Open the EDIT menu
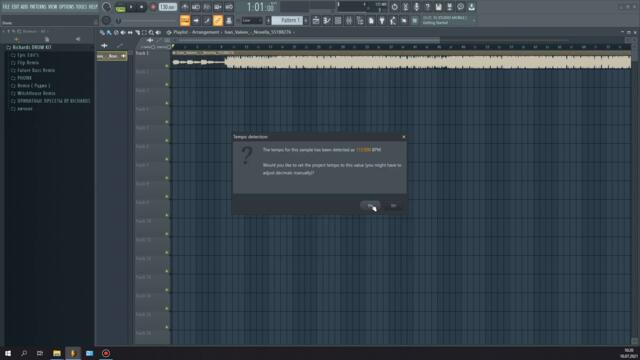This screenshot has width=640, height=360. (15, 7)
